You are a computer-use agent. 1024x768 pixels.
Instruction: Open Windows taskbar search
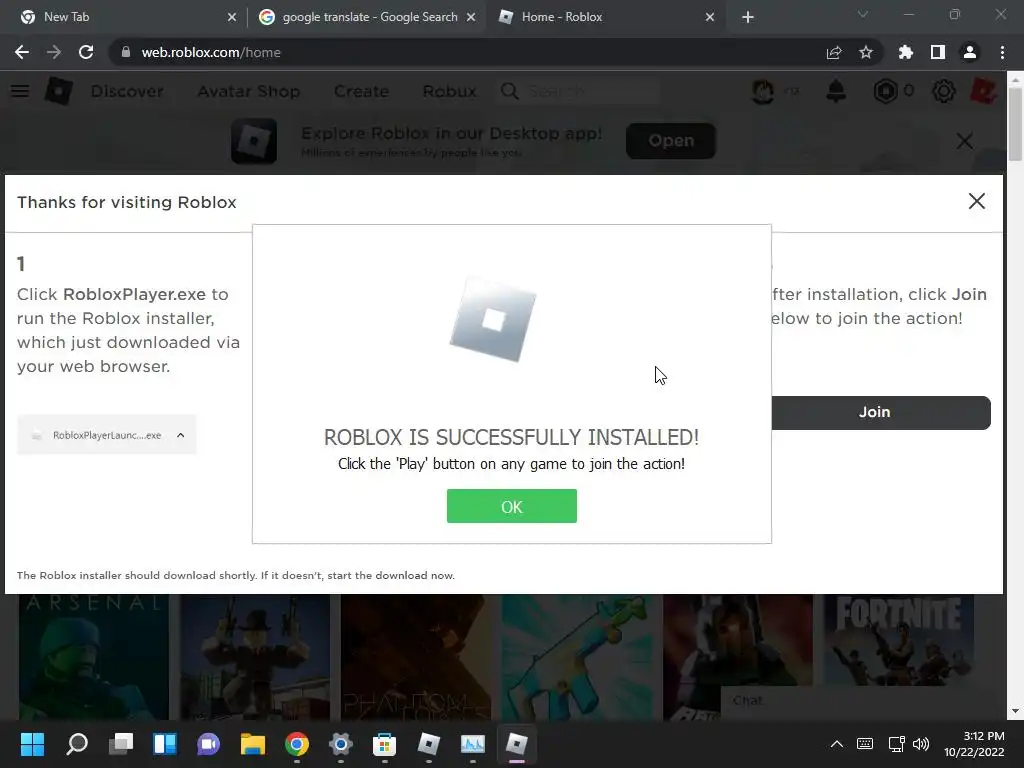[76, 744]
